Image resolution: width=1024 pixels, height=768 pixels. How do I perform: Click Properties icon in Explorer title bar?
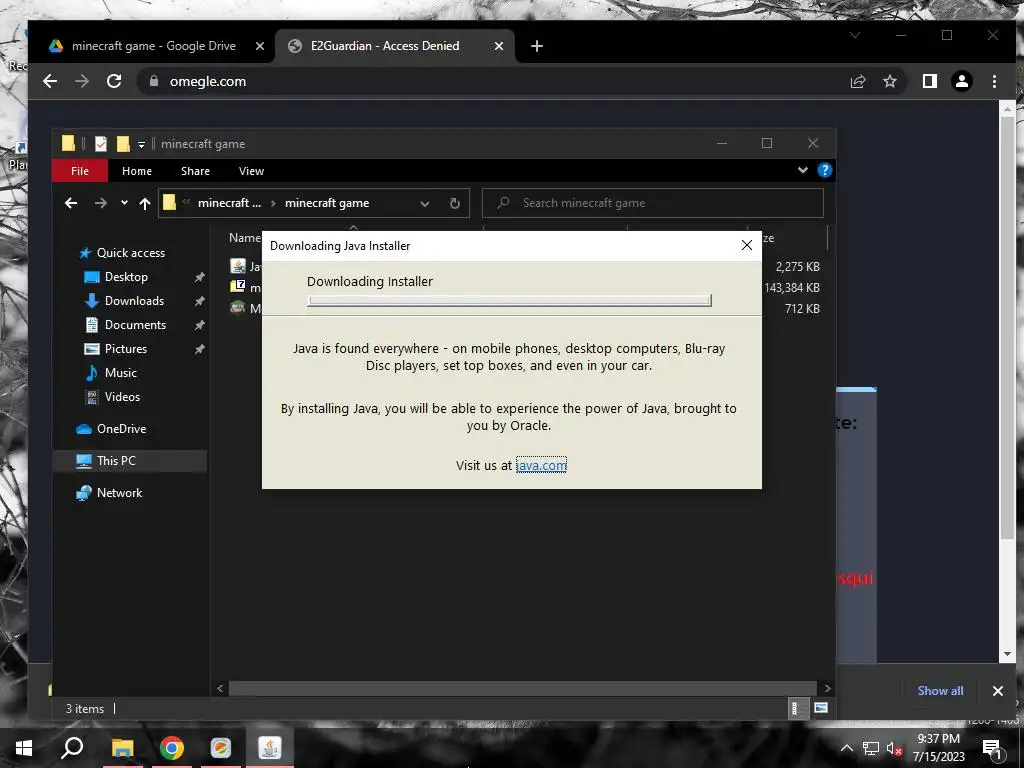(101, 144)
